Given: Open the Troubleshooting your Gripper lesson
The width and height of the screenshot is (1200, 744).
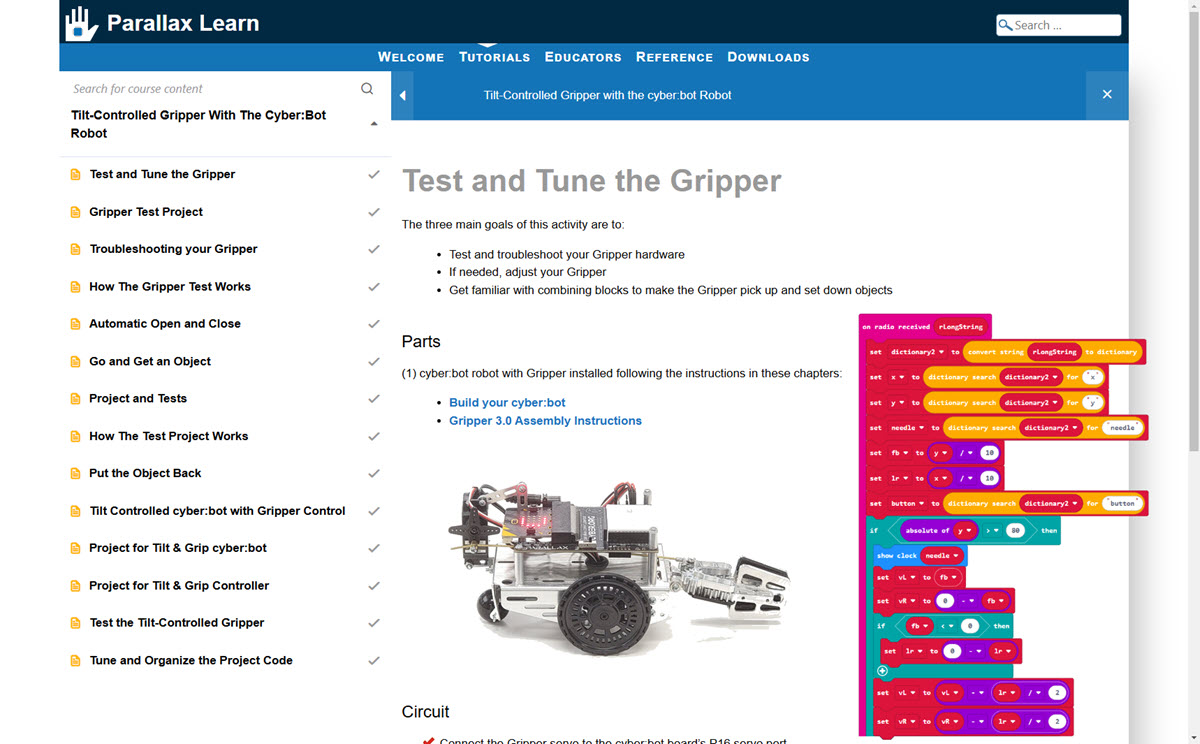Looking at the screenshot, I should click(x=173, y=249).
